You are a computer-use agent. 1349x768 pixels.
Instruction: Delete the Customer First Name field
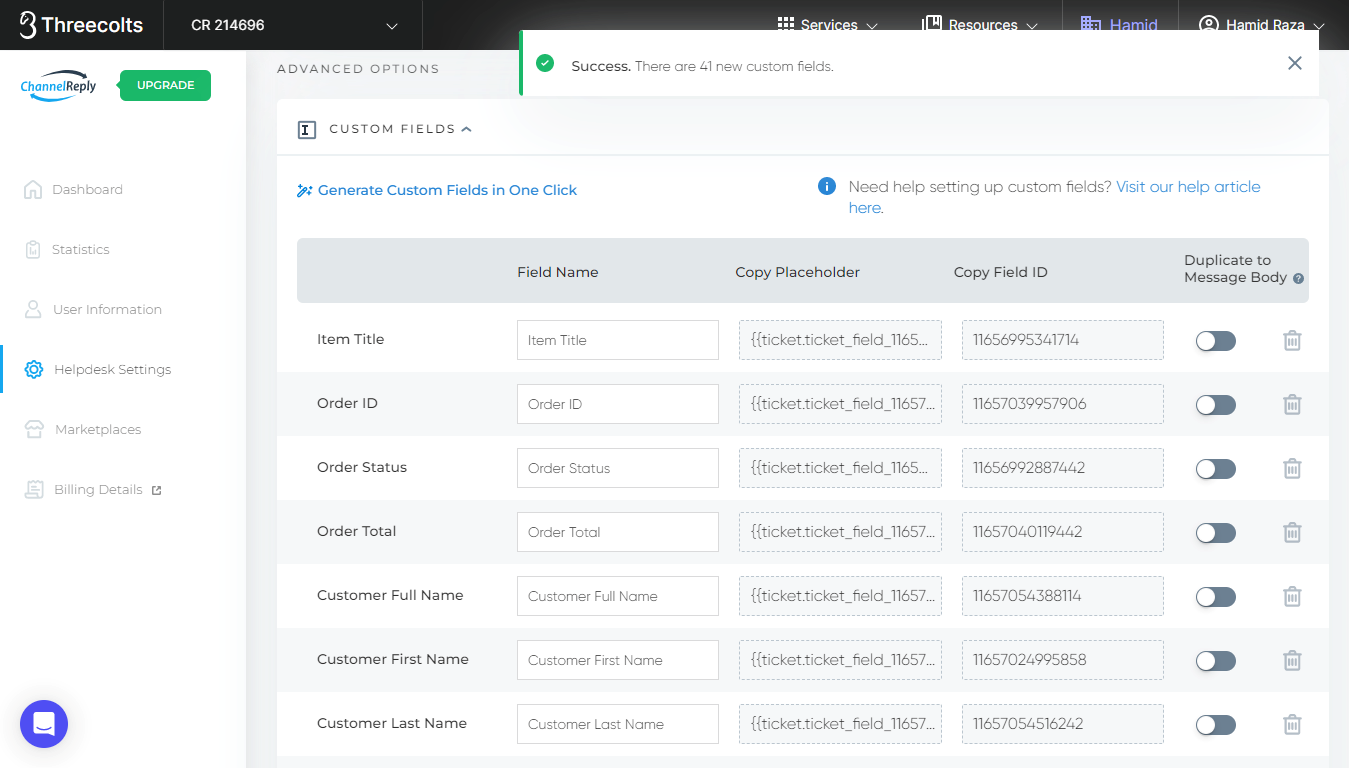(x=1292, y=660)
